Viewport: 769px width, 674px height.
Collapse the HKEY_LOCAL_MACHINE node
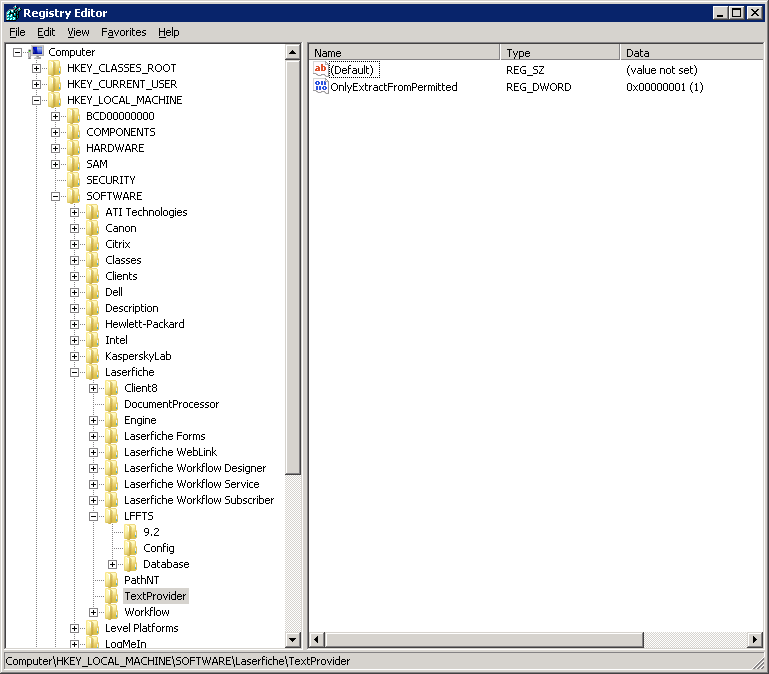pos(36,100)
